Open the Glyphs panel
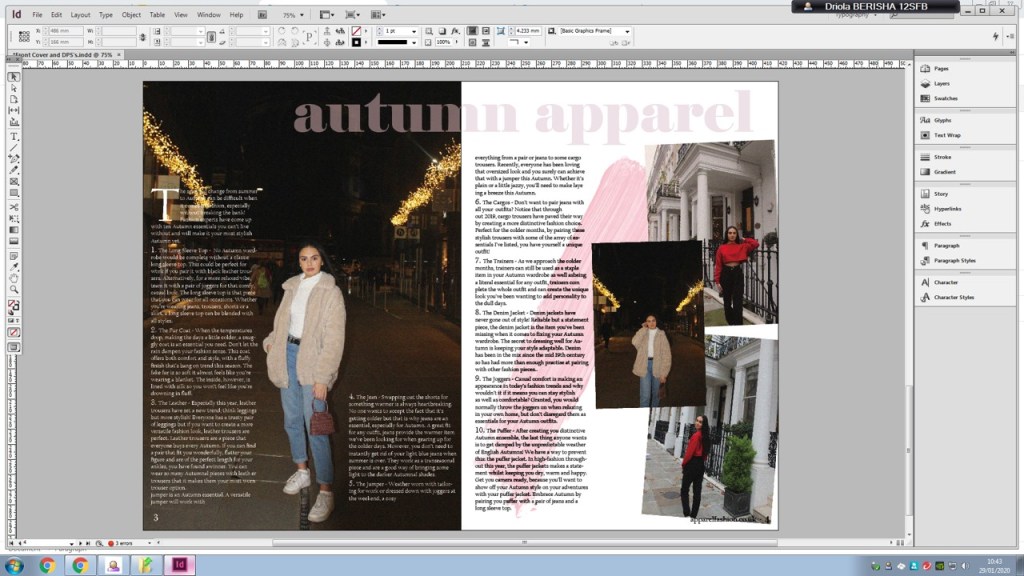This screenshot has width=1024, height=576. coord(942,120)
